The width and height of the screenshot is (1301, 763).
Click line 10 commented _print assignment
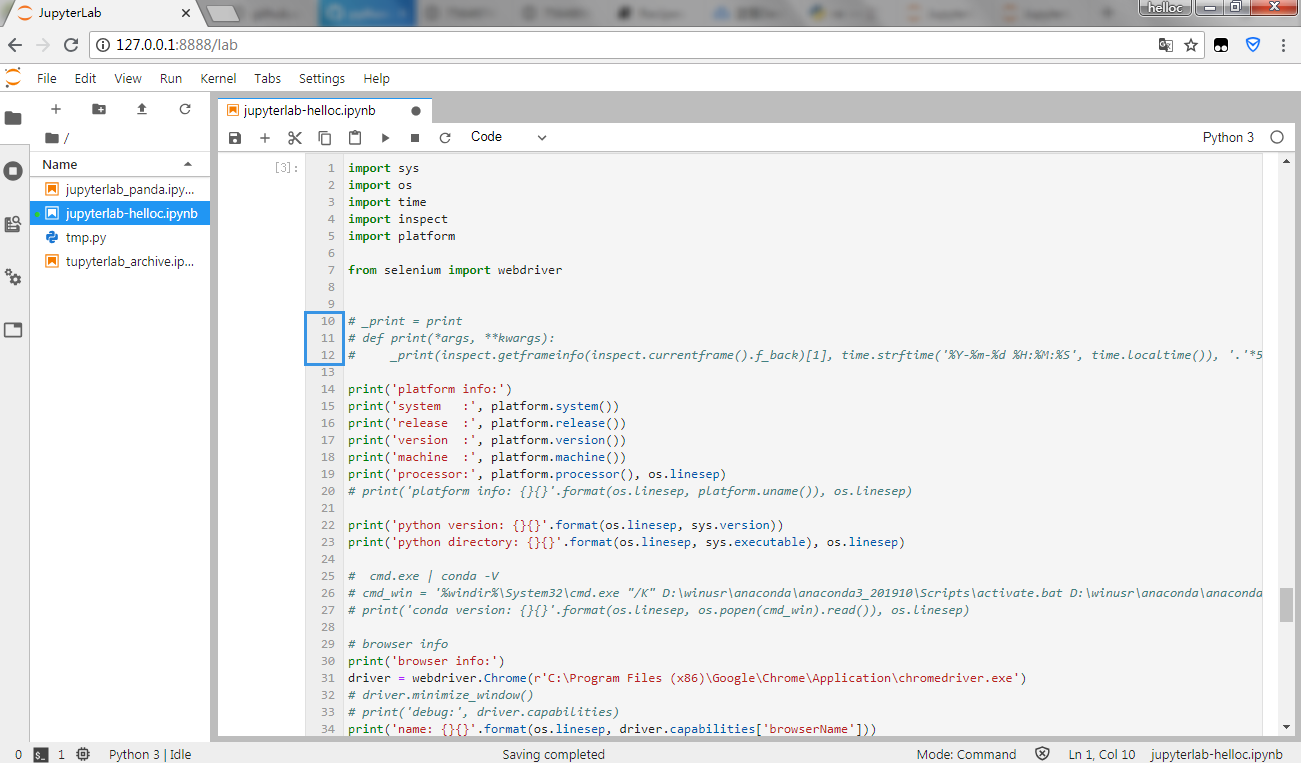coord(405,321)
